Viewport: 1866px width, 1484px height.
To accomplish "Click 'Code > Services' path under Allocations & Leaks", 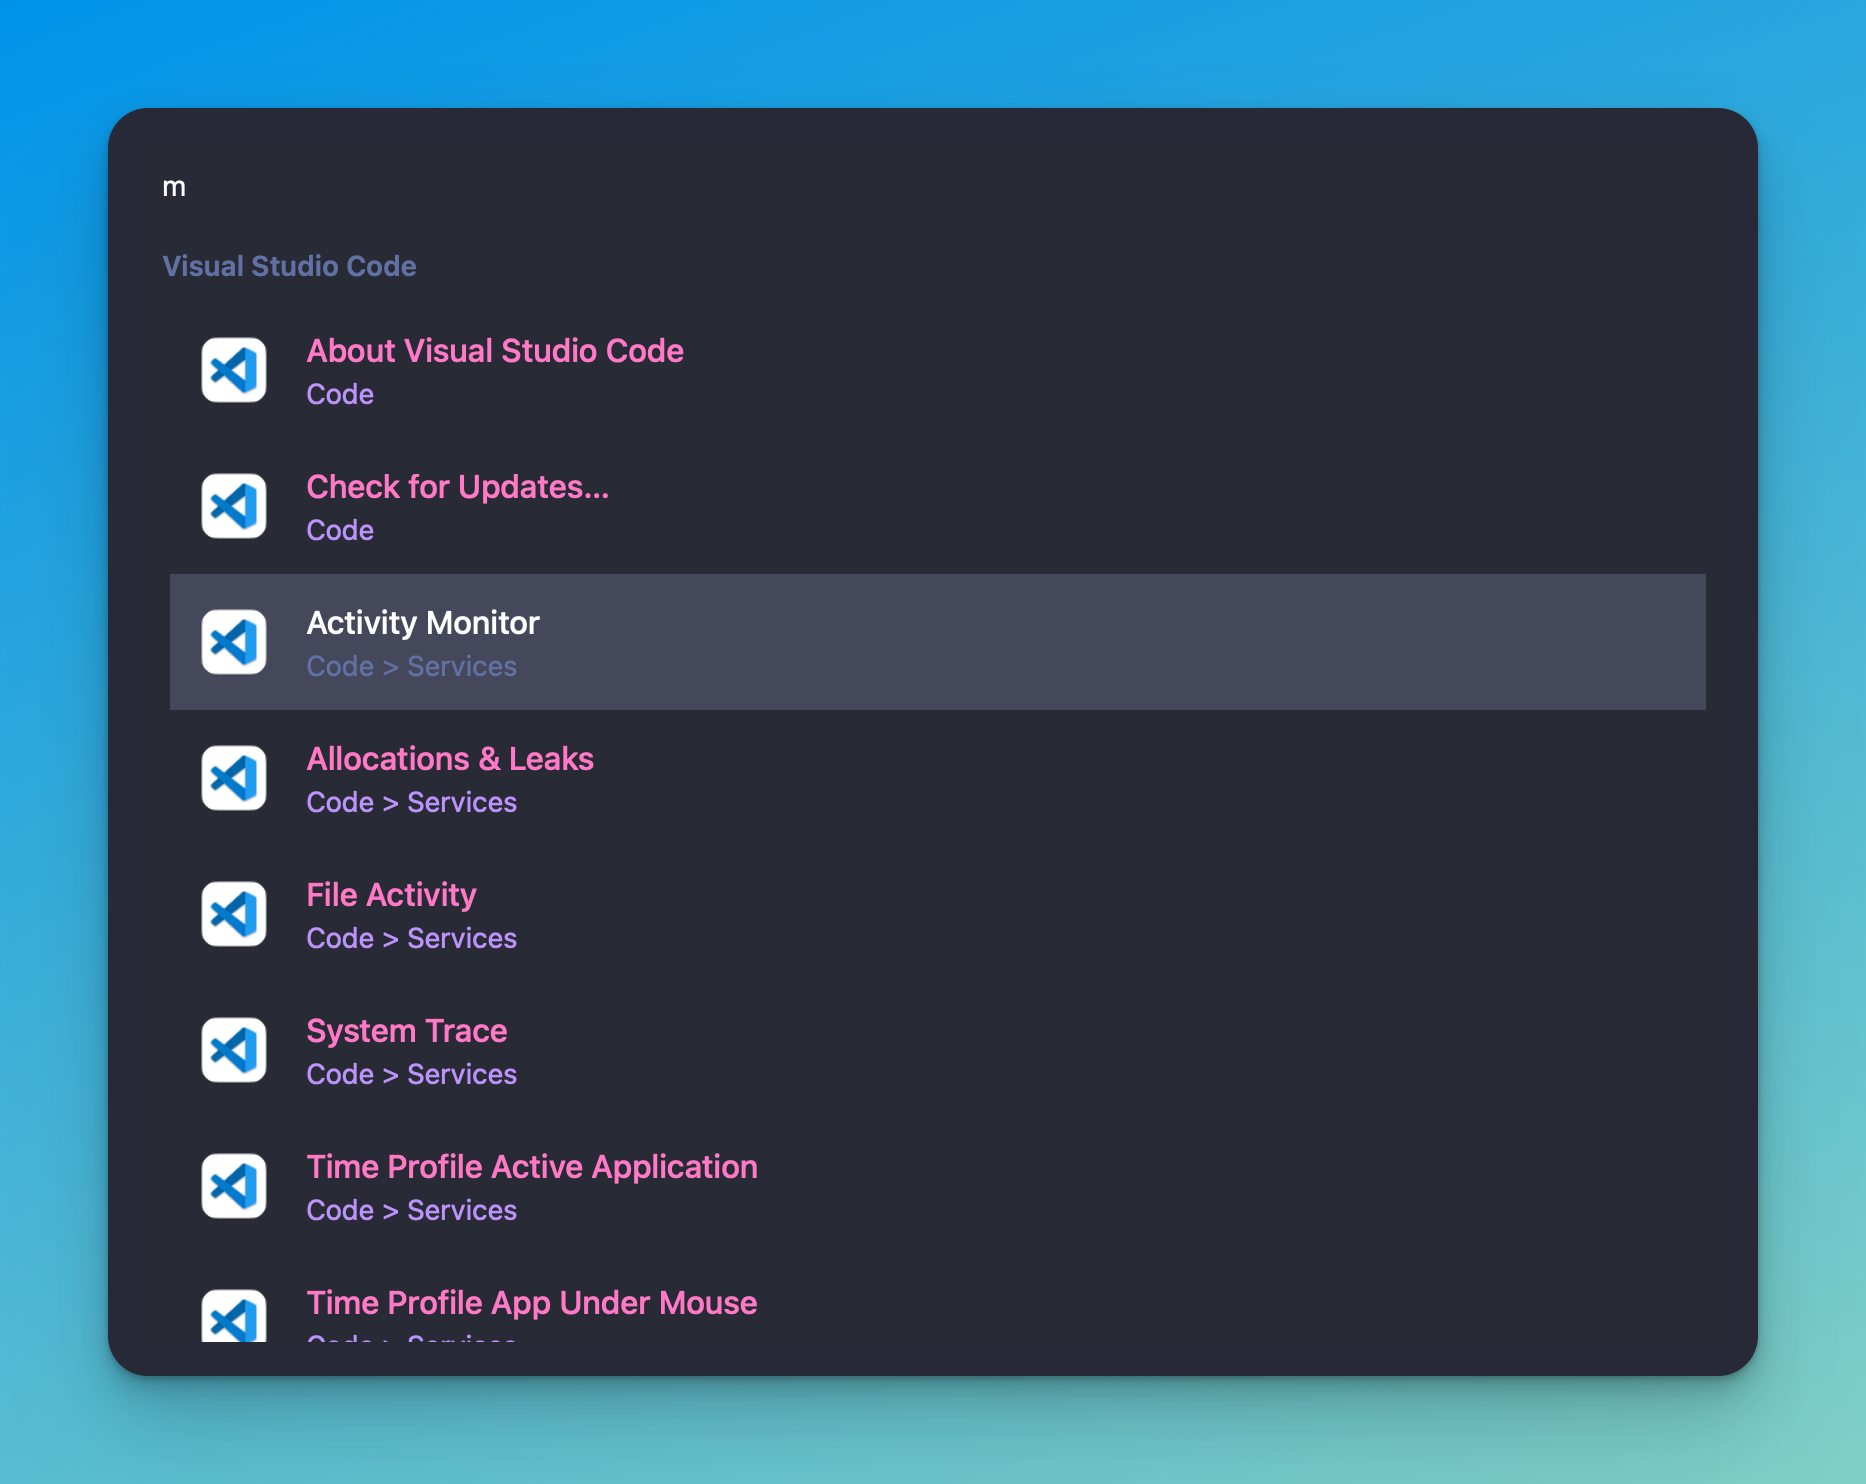I will coord(411,802).
